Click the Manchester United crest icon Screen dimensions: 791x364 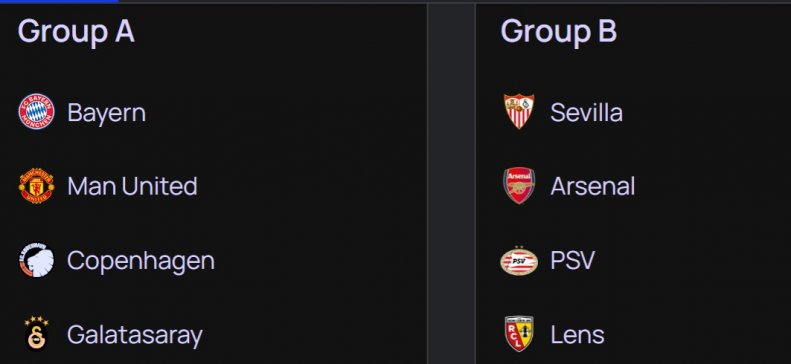pyautogui.click(x=36, y=186)
